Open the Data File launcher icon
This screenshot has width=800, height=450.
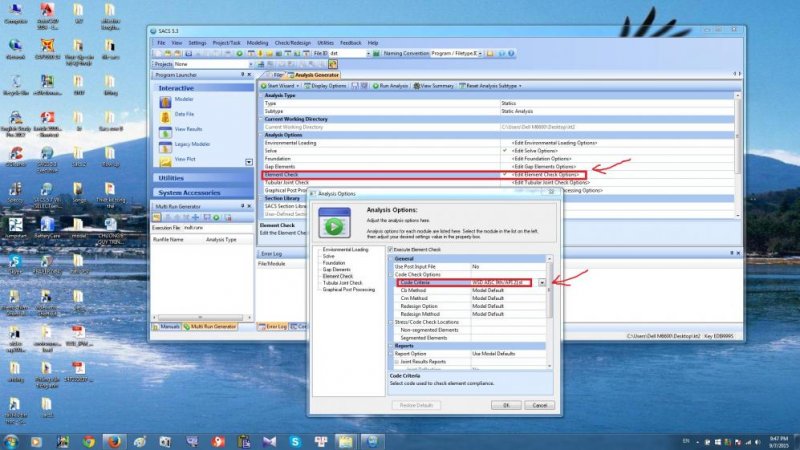(x=165, y=117)
